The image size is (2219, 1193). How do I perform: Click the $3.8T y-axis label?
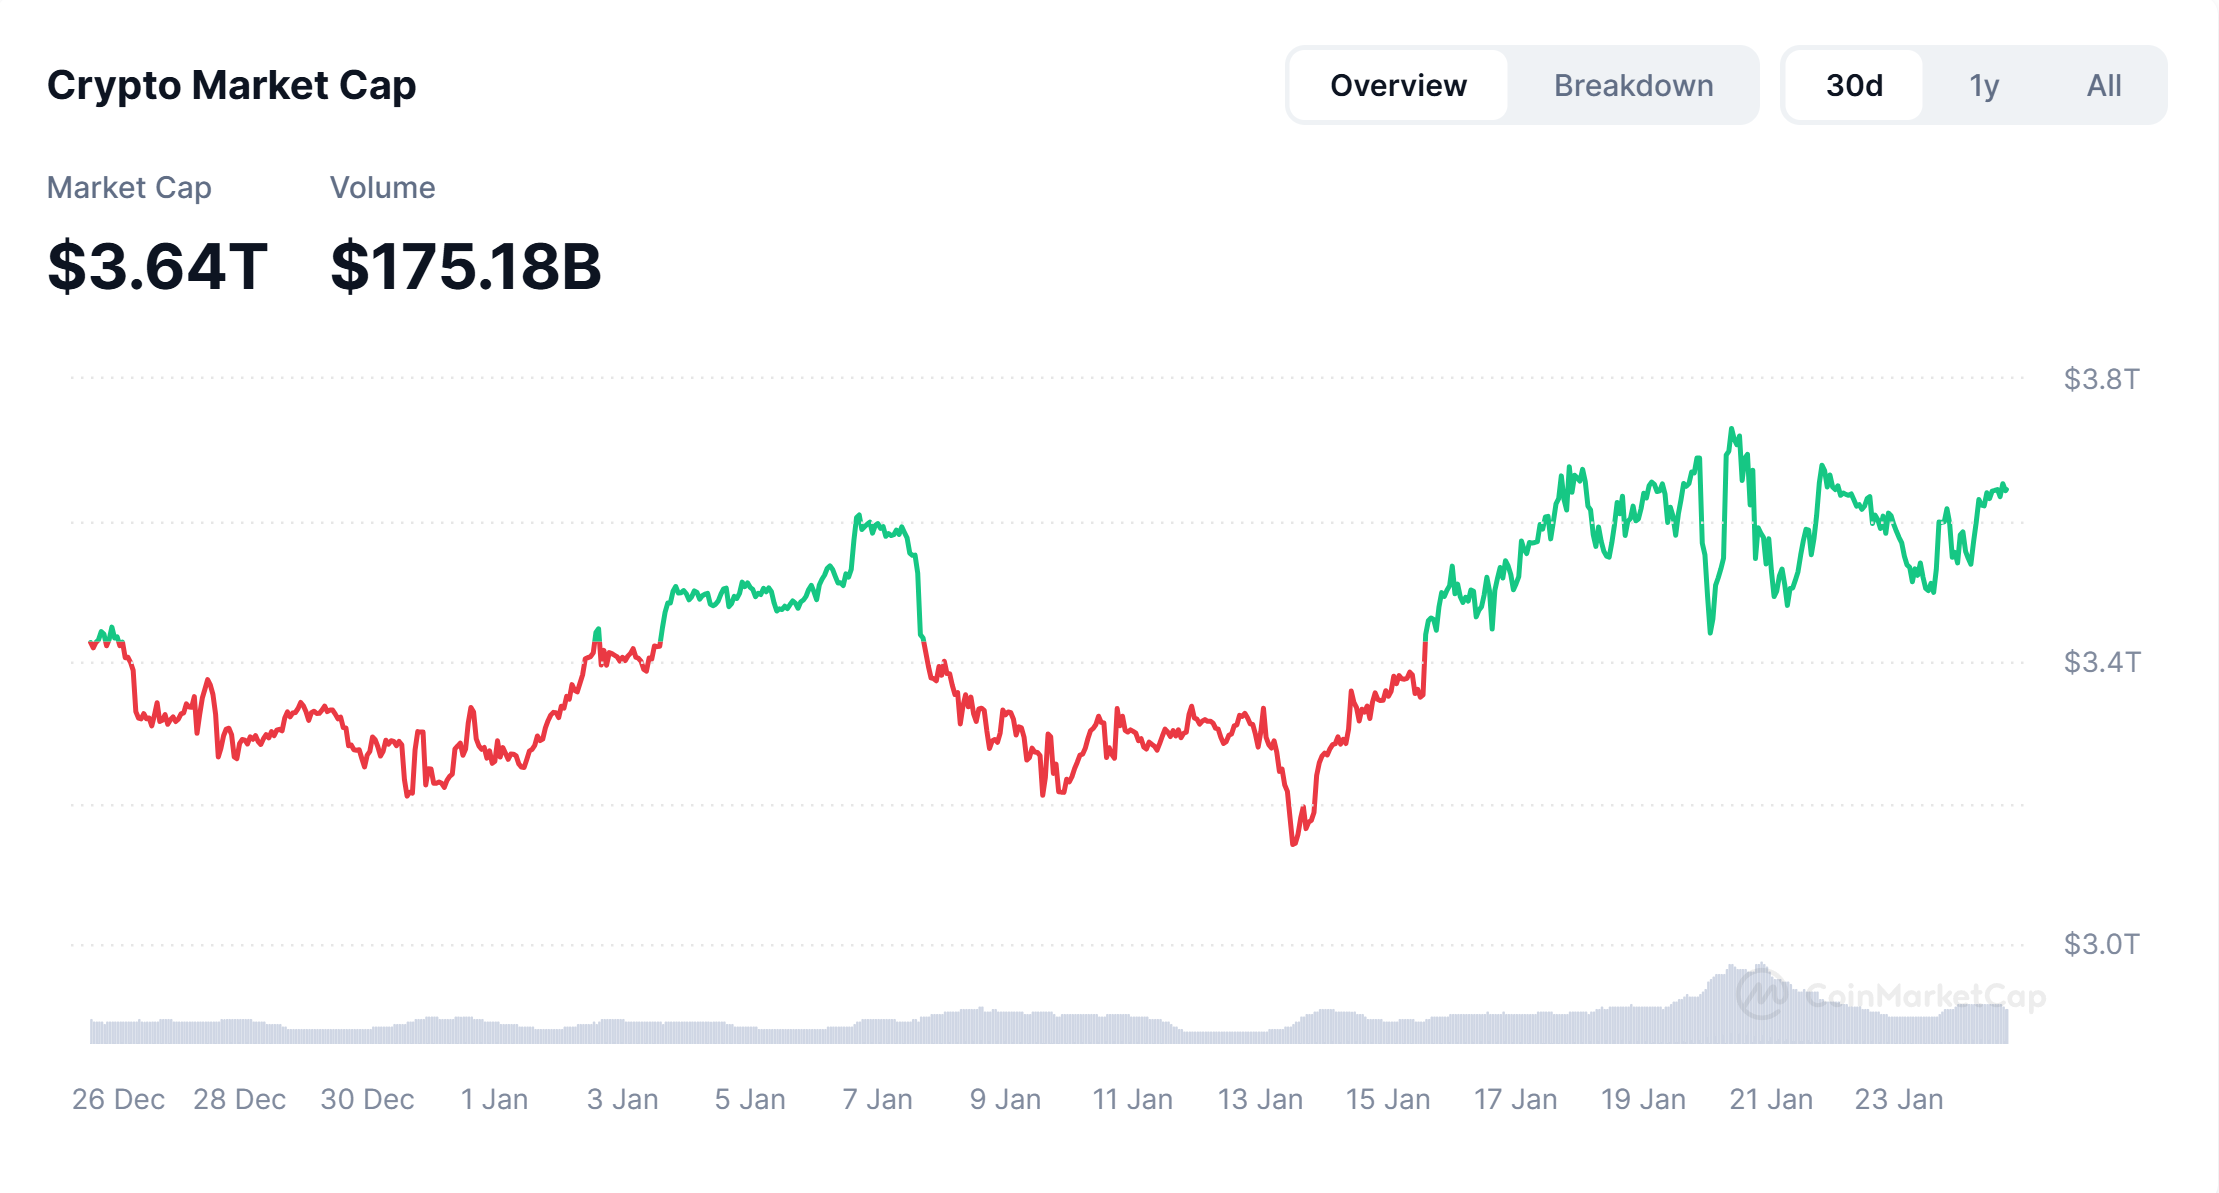[2101, 380]
